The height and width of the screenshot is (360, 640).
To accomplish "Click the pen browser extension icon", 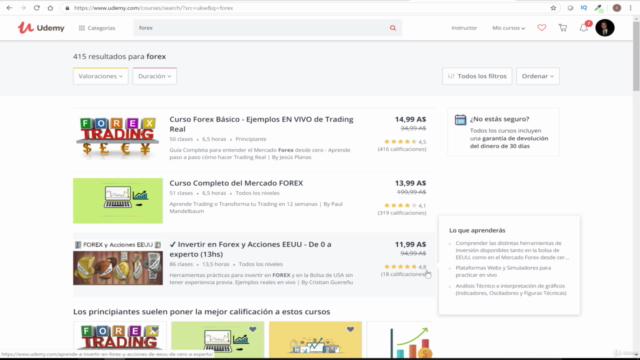I will tap(598, 8).
